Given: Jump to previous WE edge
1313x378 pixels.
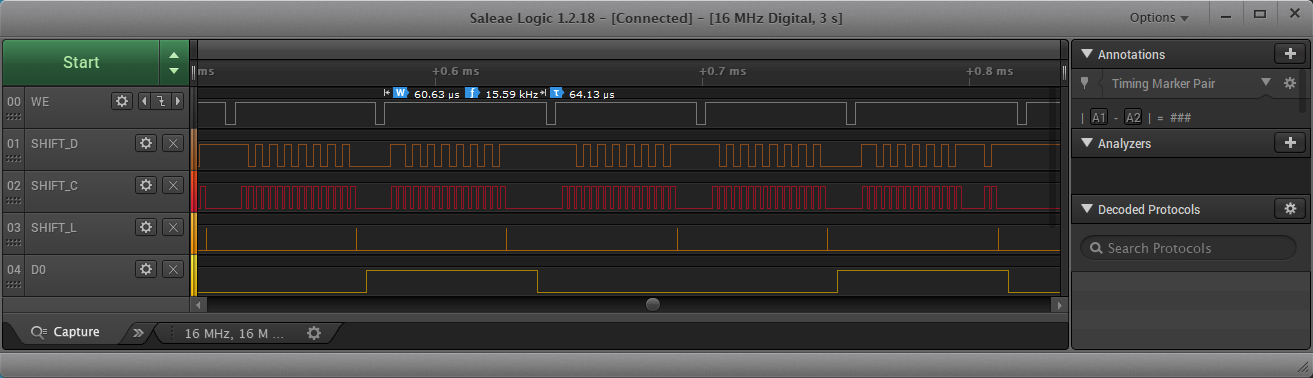Looking at the screenshot, I should point(143,101).
